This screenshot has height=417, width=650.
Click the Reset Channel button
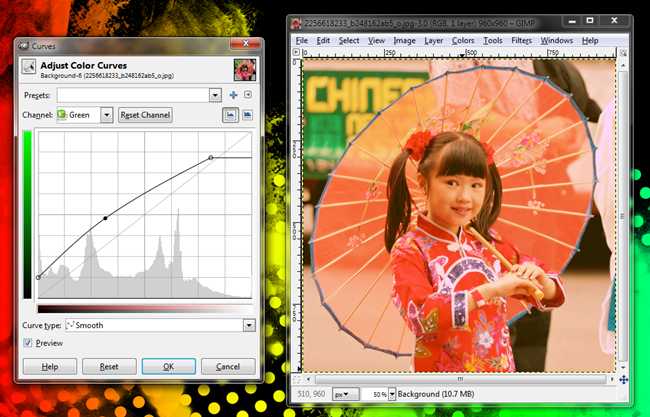145,115
